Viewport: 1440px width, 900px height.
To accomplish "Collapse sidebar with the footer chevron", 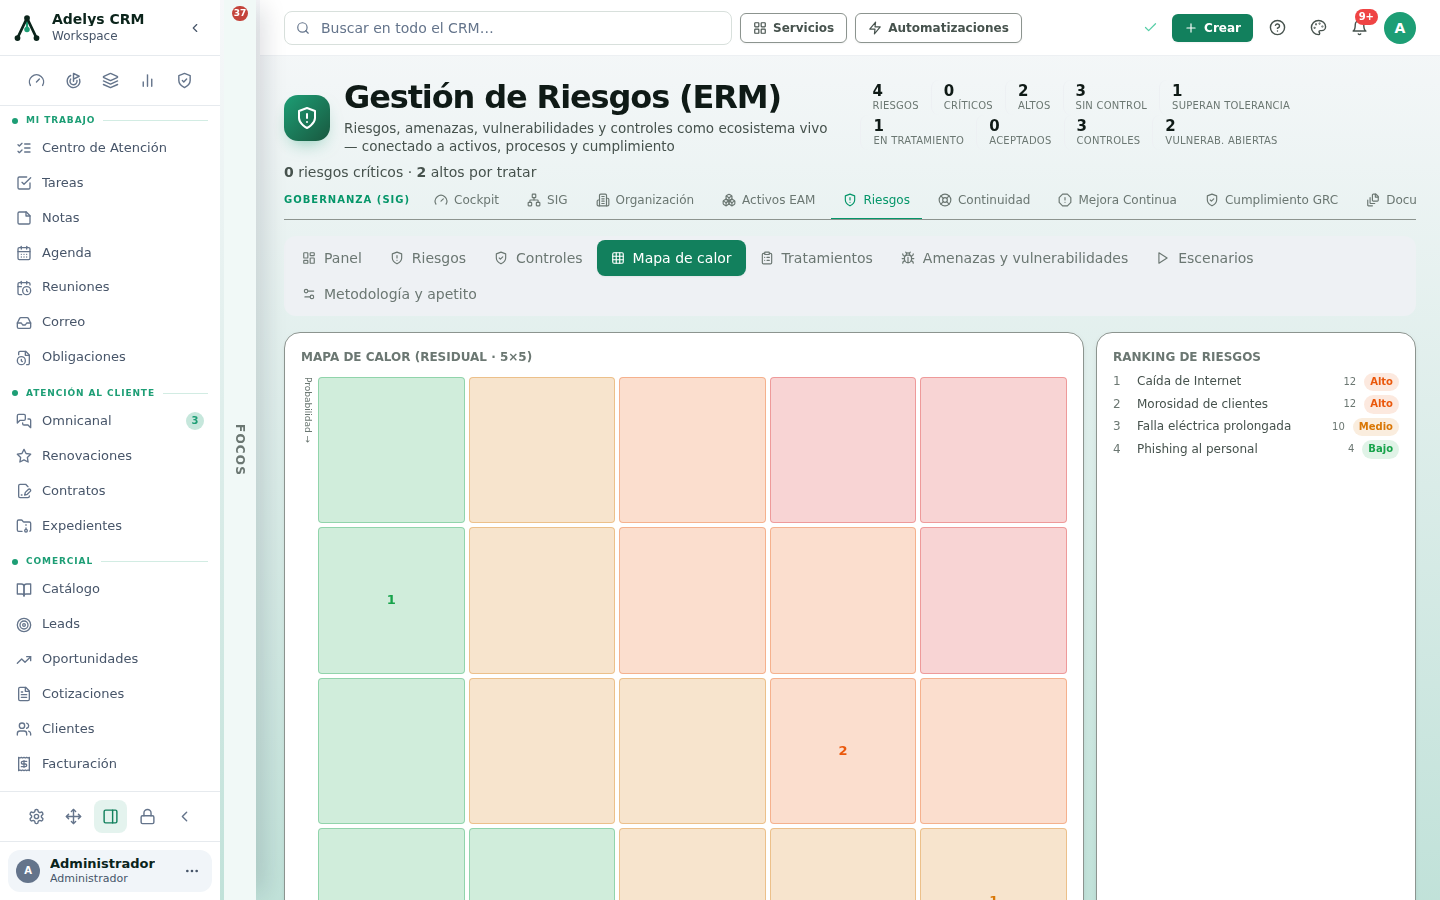I will 185,817.
